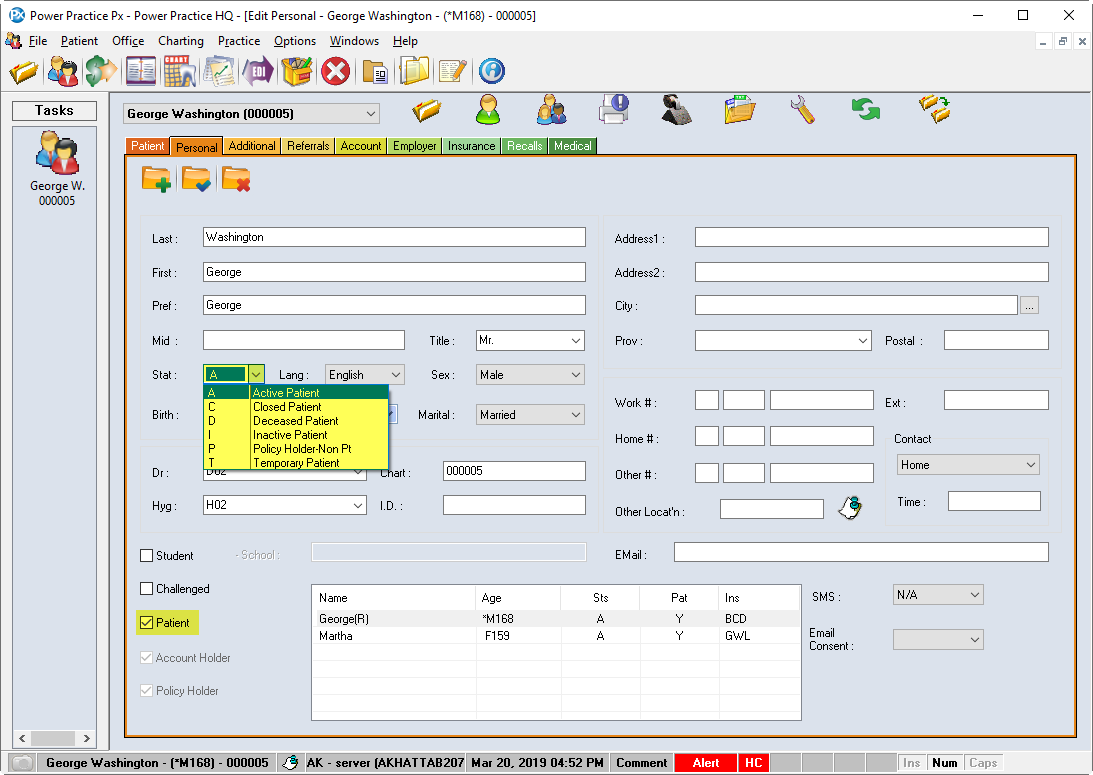Click the red Alert status indicator

pyautogui.click(x=705, y=763)
